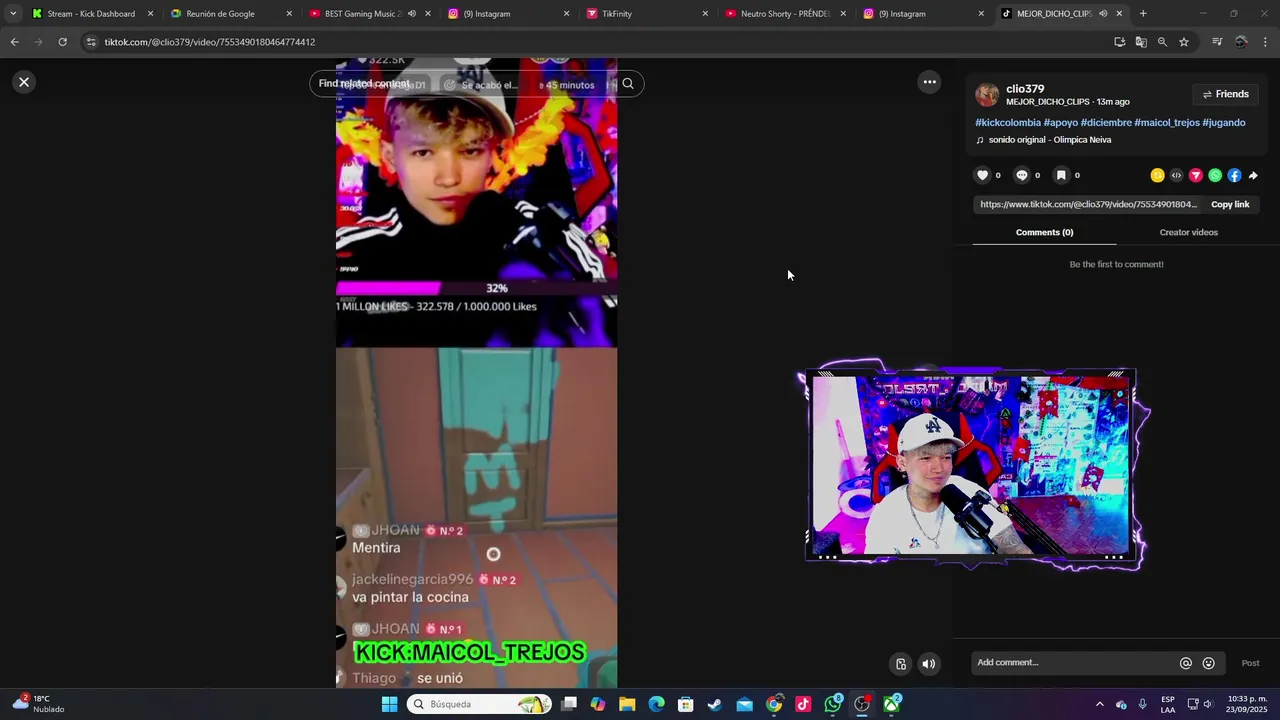Reload the TikTok page
1280x720 pixels.
(62, 42)
